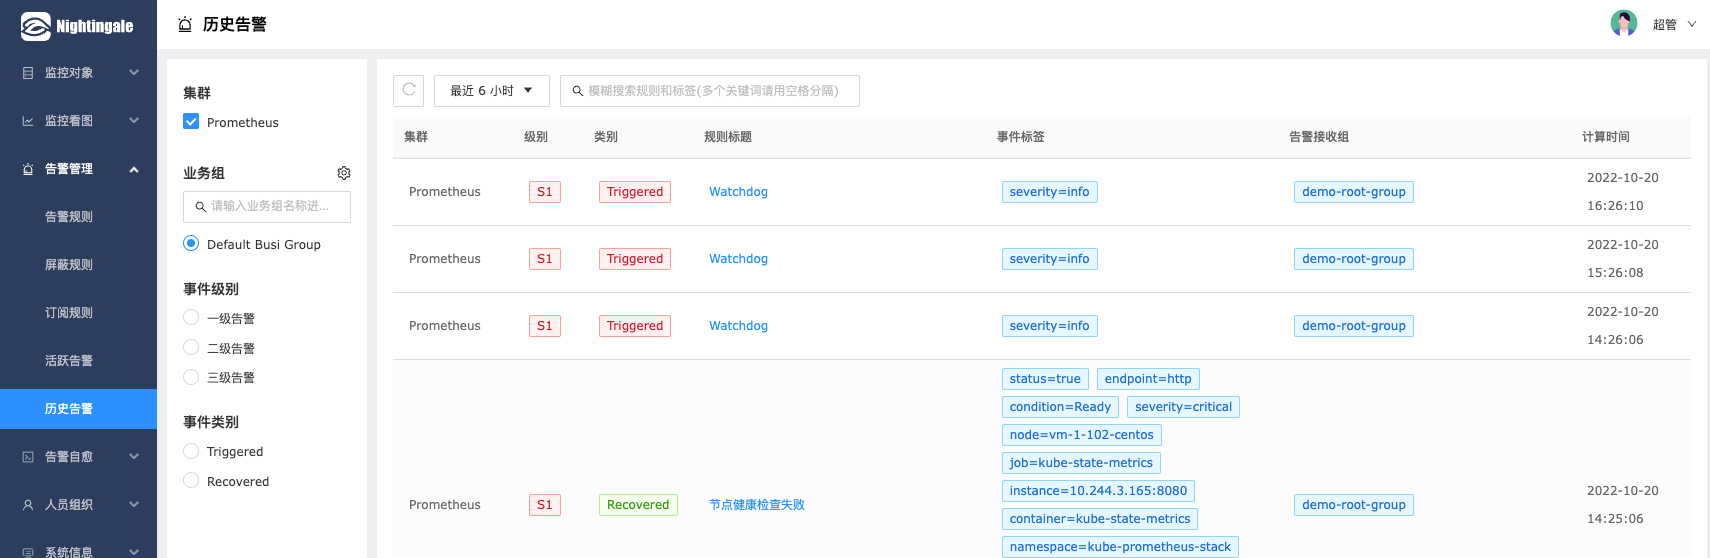Open the first Watchdog rule link
Viewport: 1710px width, 558px height.
click(x=738, y=192)
